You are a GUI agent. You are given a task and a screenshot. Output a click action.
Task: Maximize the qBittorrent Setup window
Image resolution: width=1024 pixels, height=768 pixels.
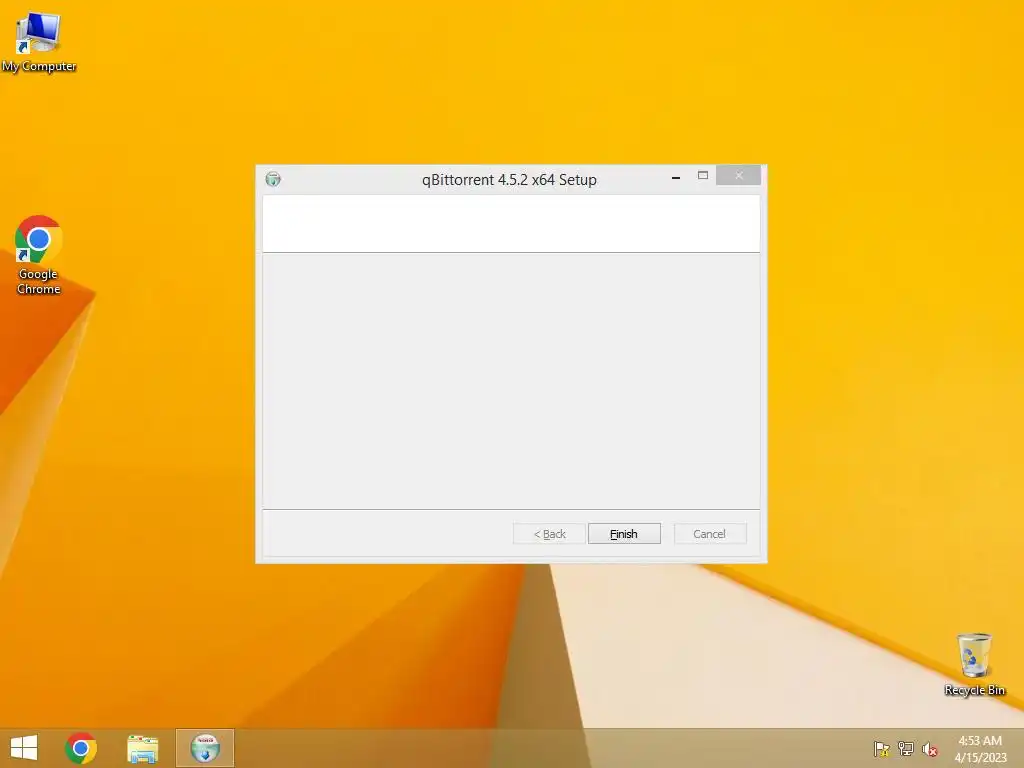coord(703,176)
